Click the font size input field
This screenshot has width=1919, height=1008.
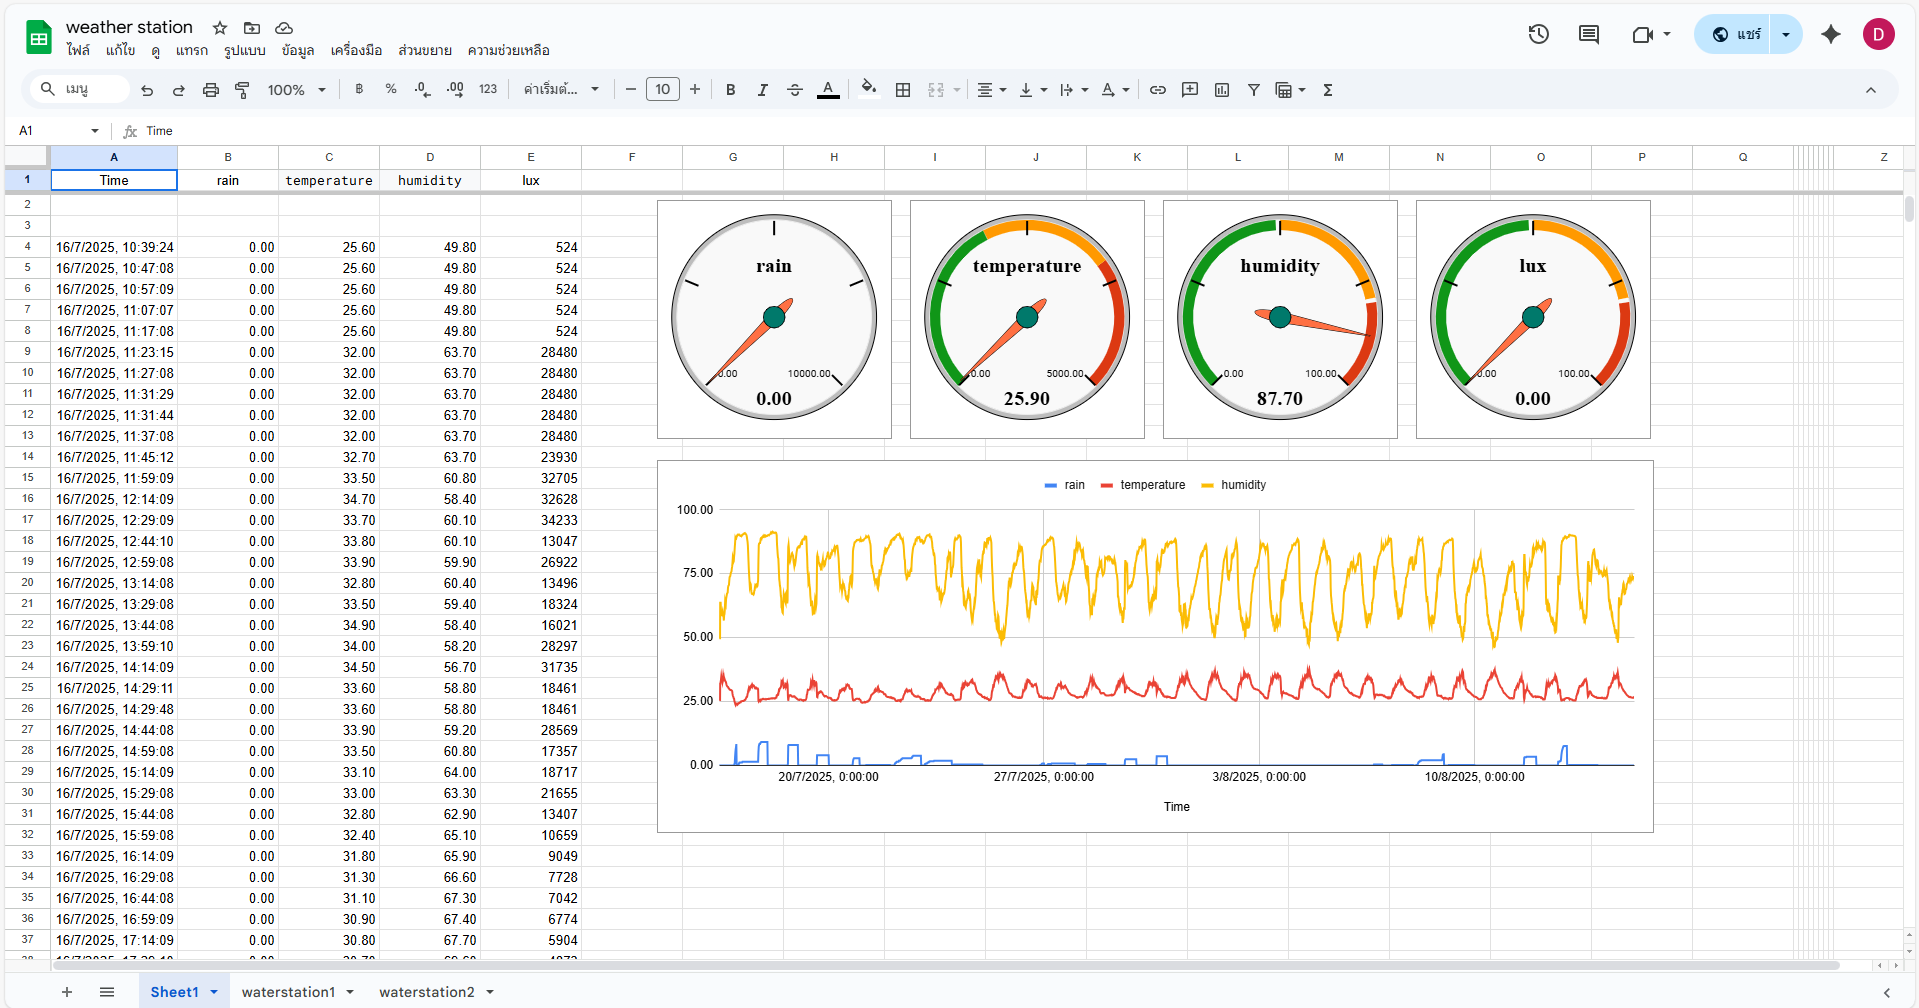pyautogui.click(x=662, y=90)
